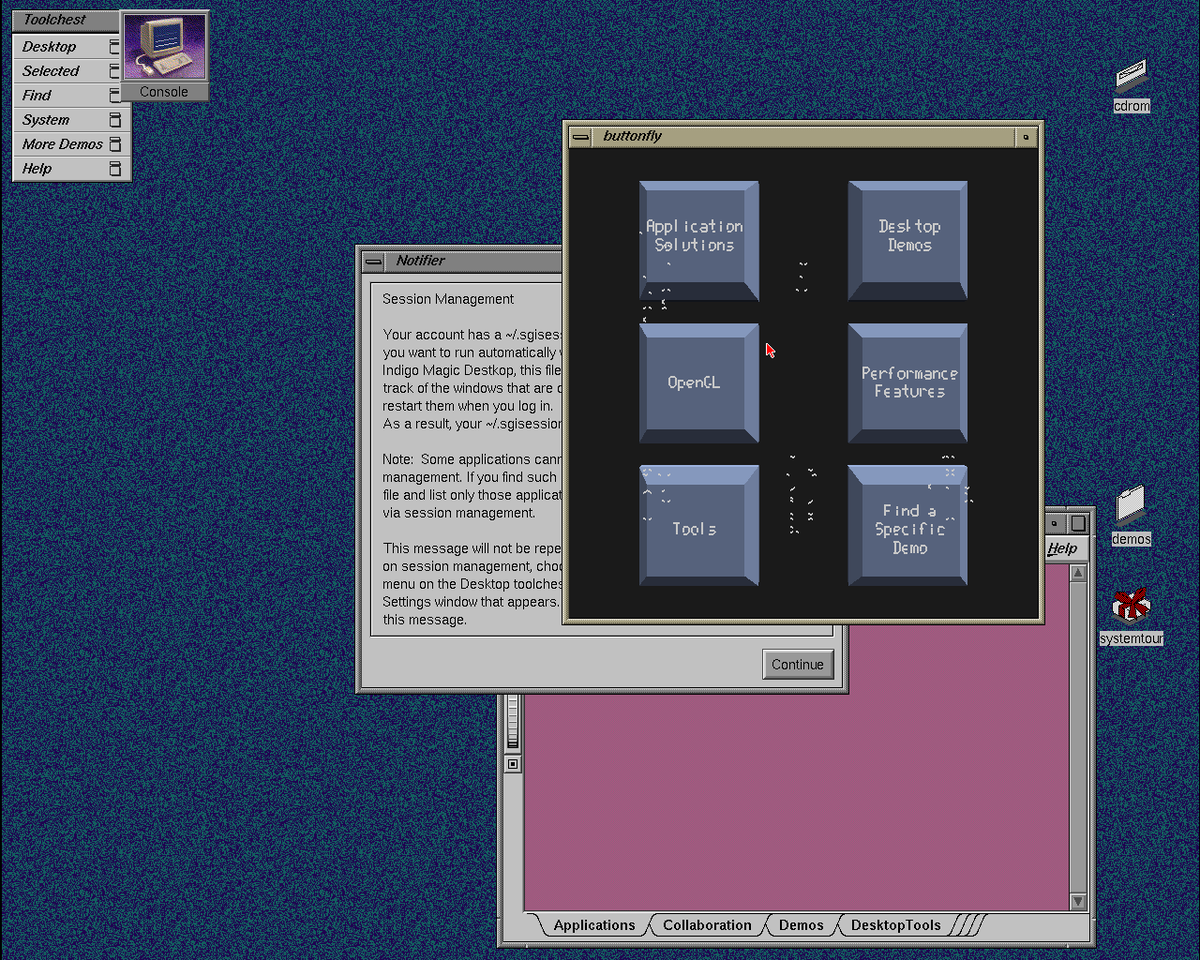This screenshot has height=960, width=1200.
Task: Open the Notifier window menu button
Action: (373, 261)
